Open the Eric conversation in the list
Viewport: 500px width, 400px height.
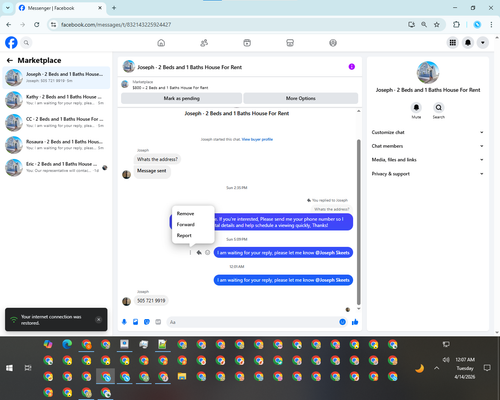(x=56, y=167)
